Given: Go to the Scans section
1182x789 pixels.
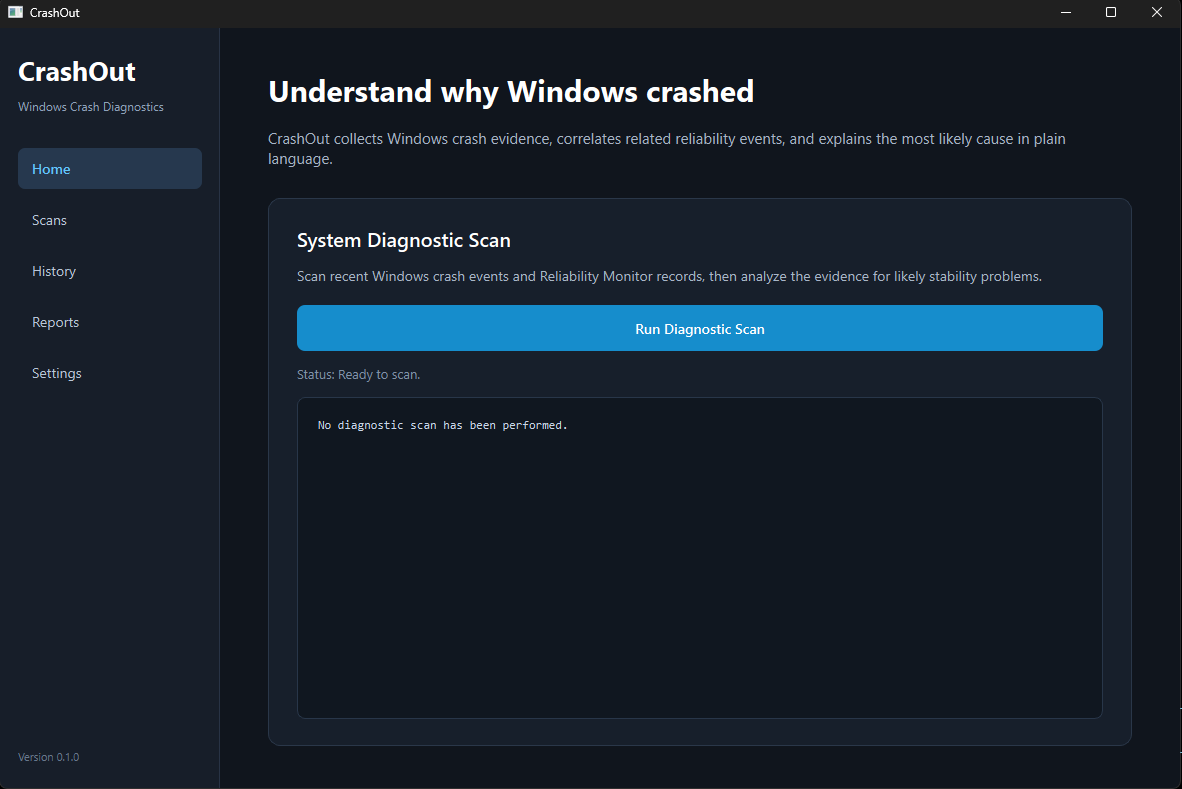Looking at the screenshot, I should coord(110,220).
